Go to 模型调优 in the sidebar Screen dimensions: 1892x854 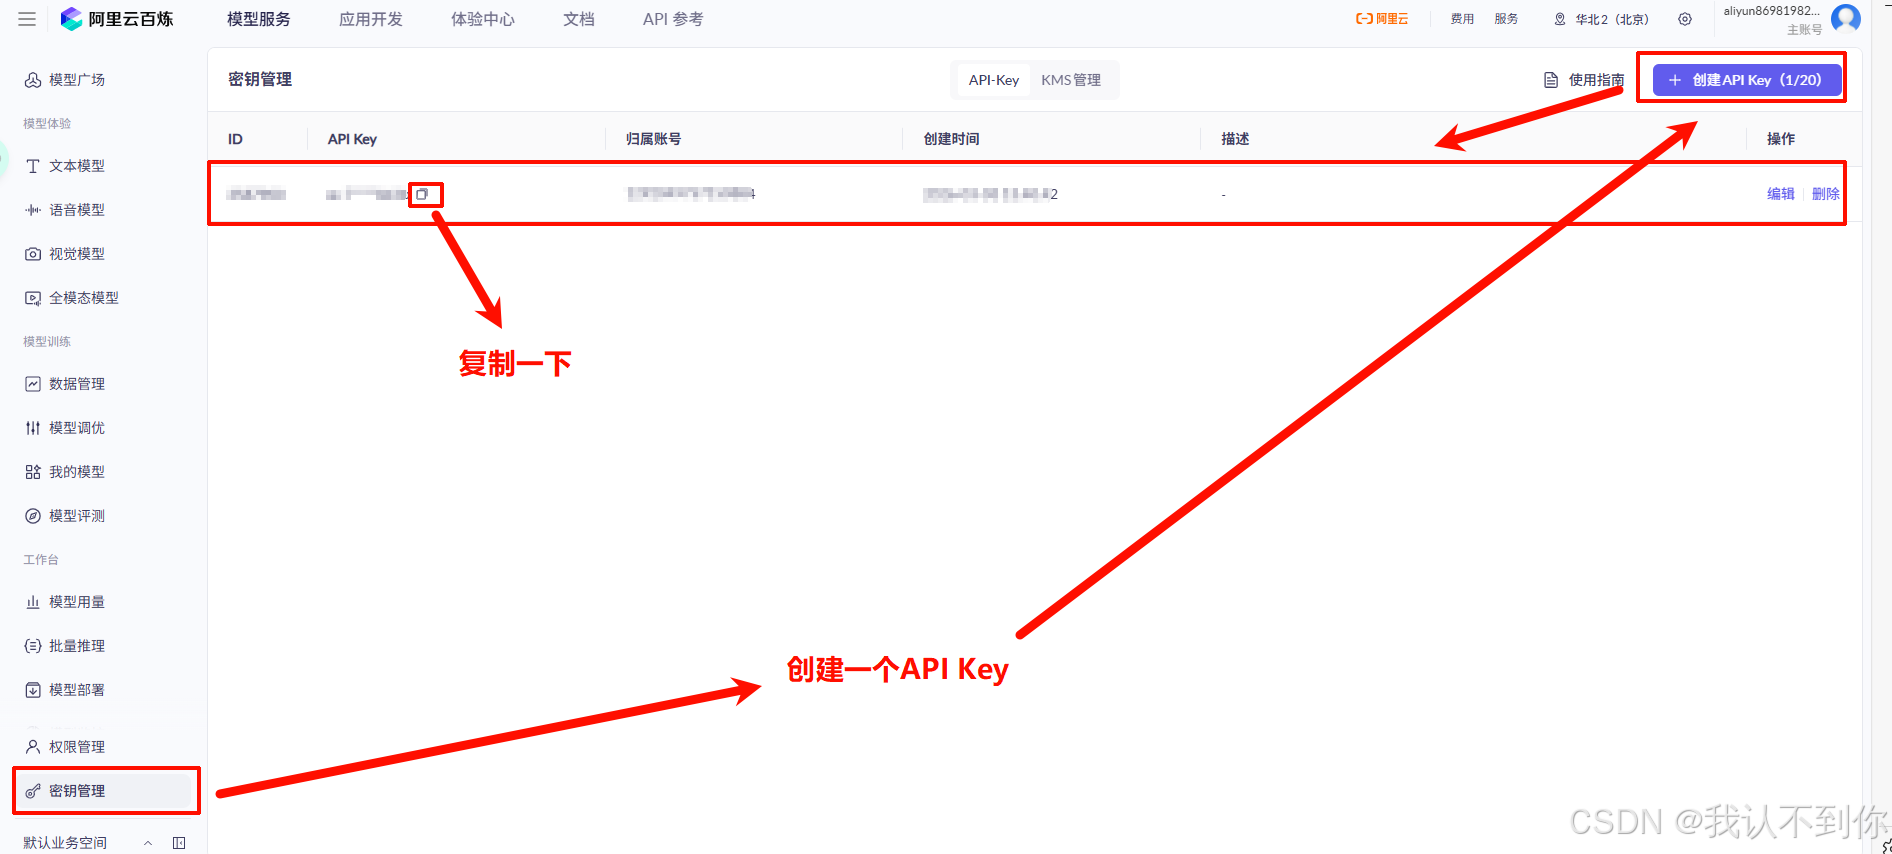coord(65,428)
